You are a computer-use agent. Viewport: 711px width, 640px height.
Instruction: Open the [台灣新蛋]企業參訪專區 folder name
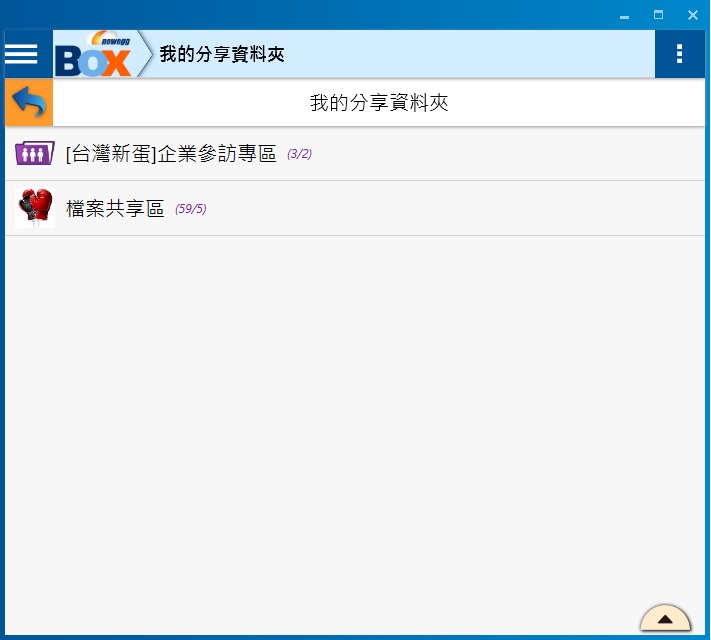(x=170, y=154)
